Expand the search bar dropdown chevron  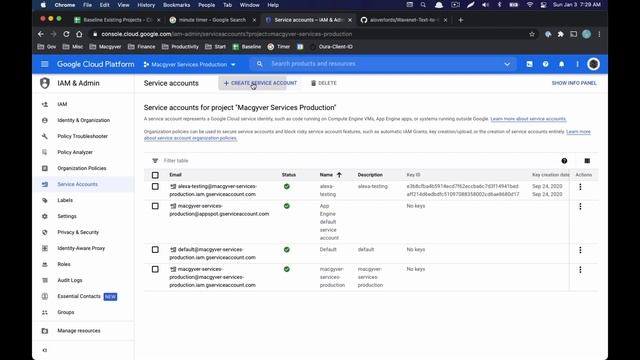pyautogui.click(x=507, y=64)
